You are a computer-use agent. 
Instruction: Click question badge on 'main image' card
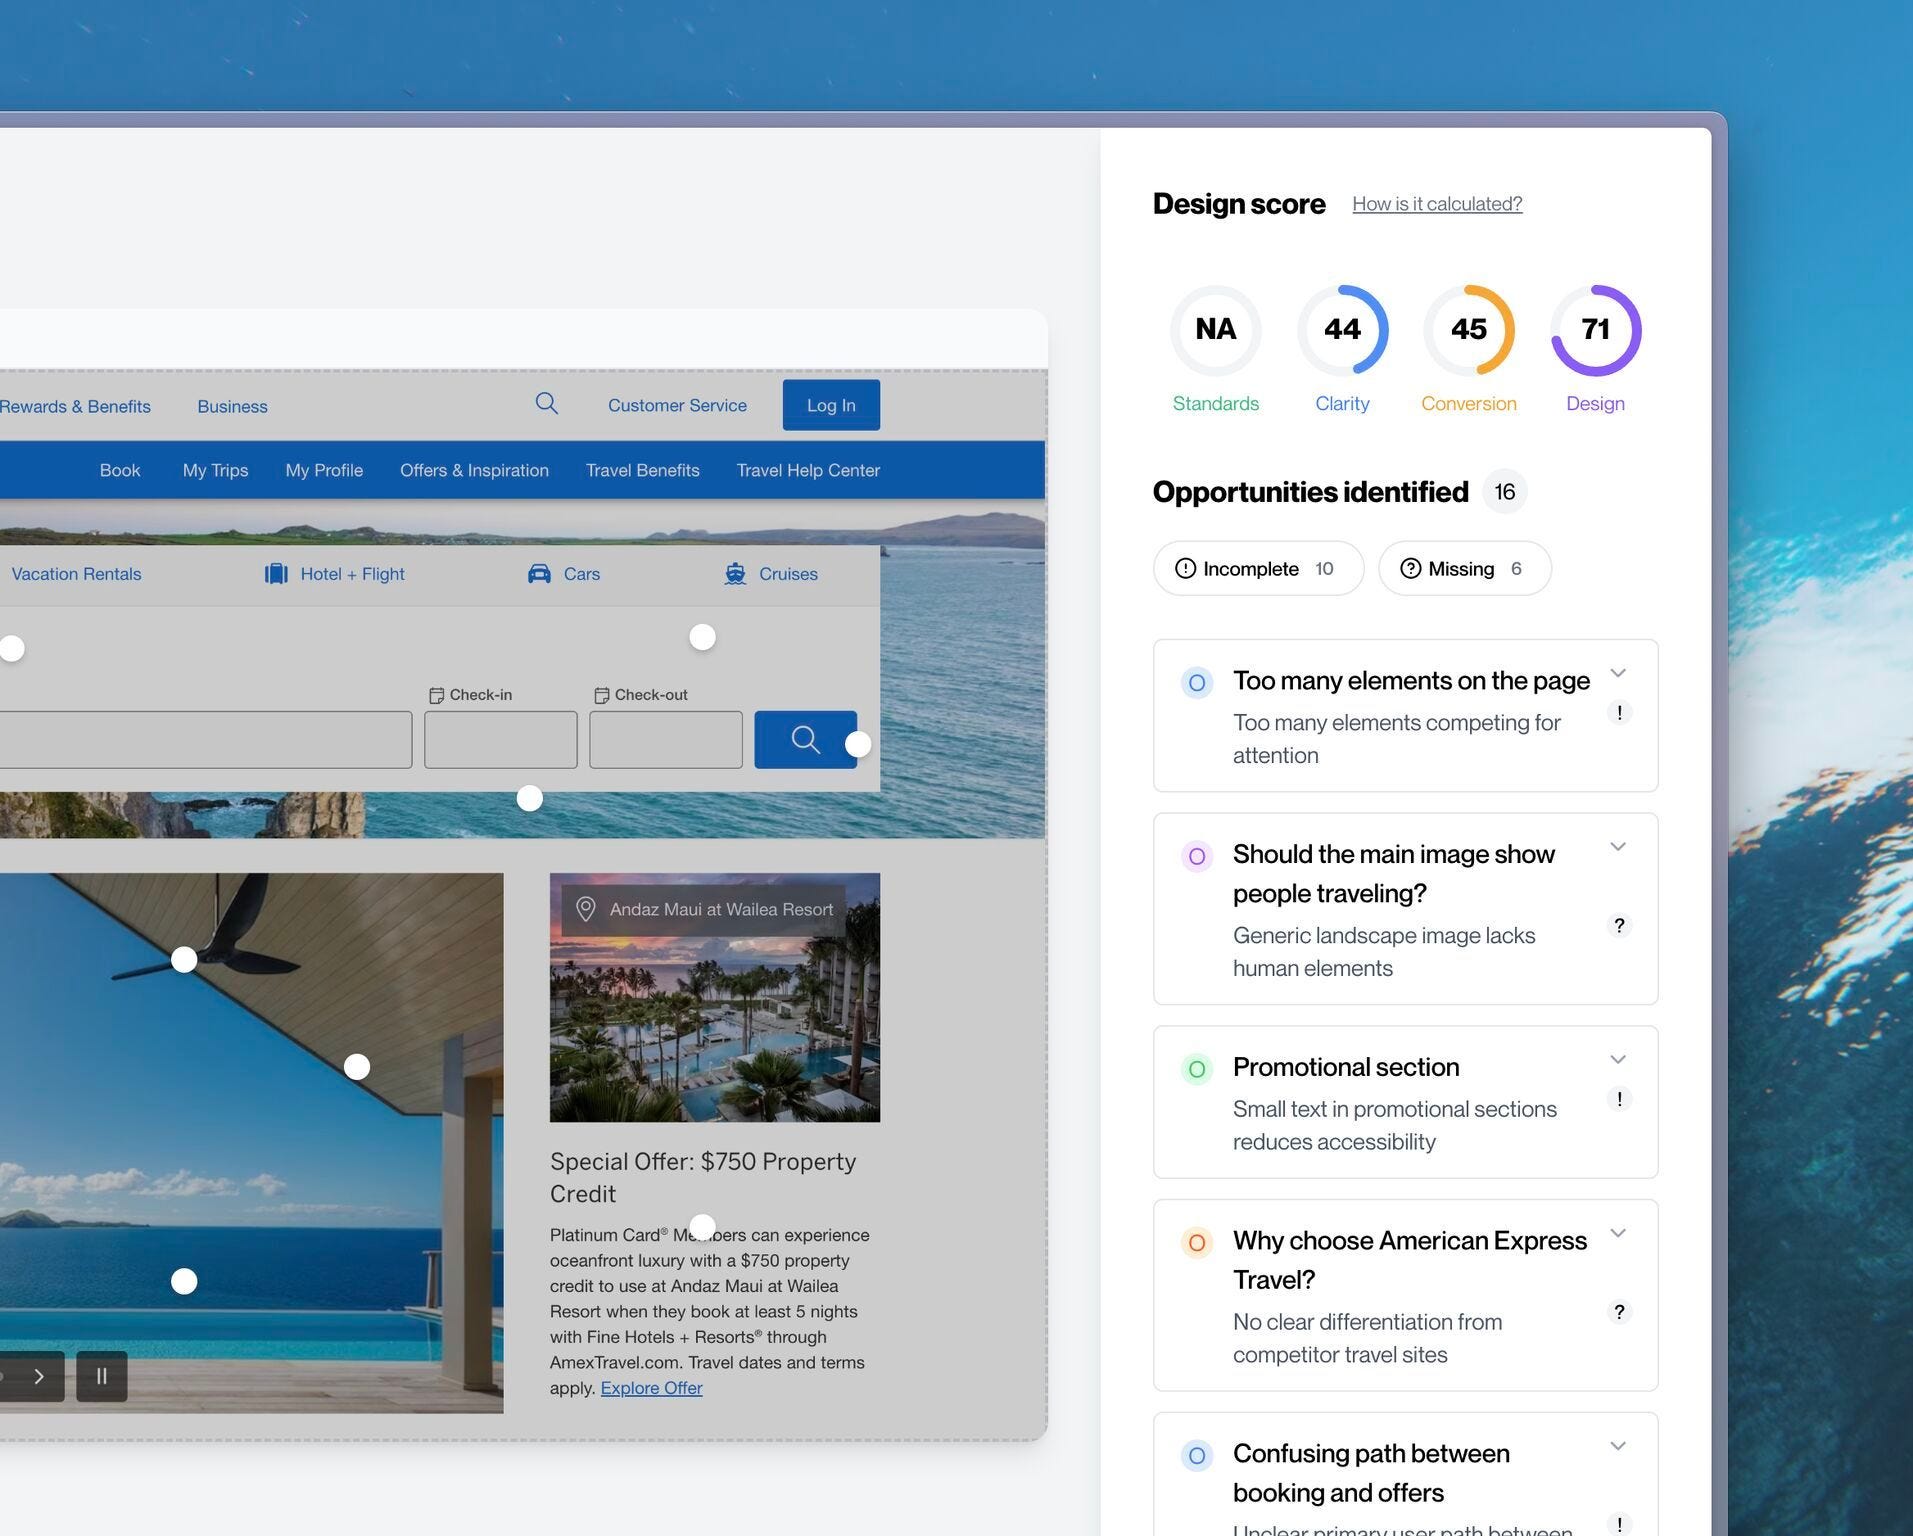1619,925
